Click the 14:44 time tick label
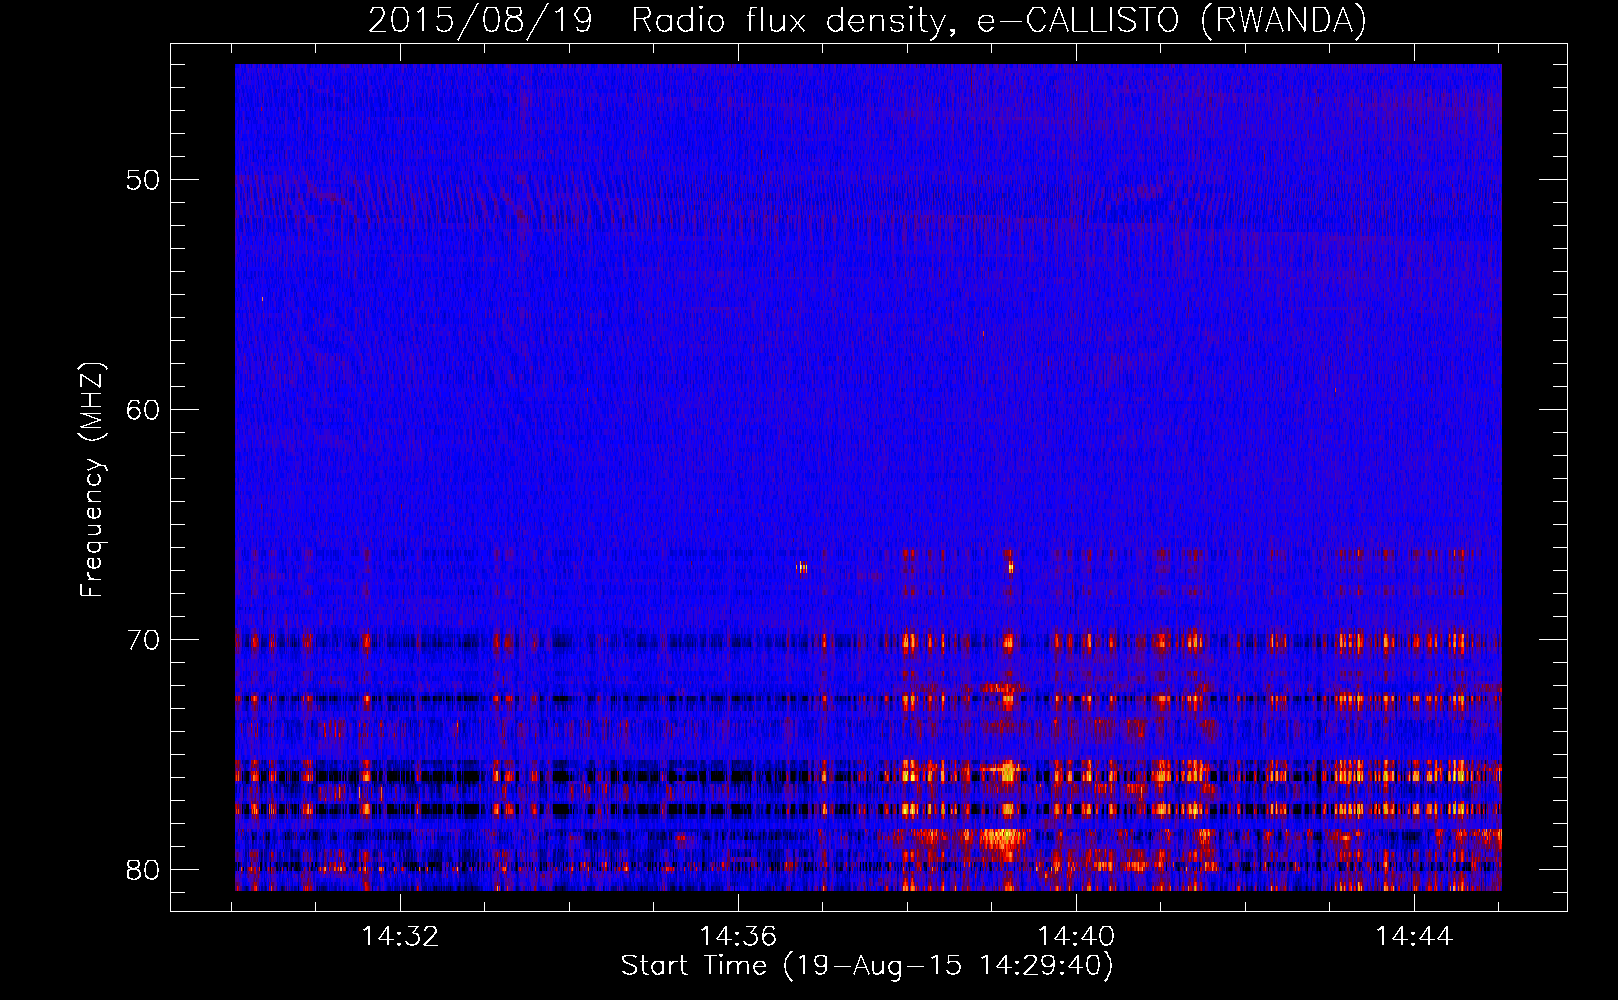The image size is (1618, 1000). [x=1414, y=937]
